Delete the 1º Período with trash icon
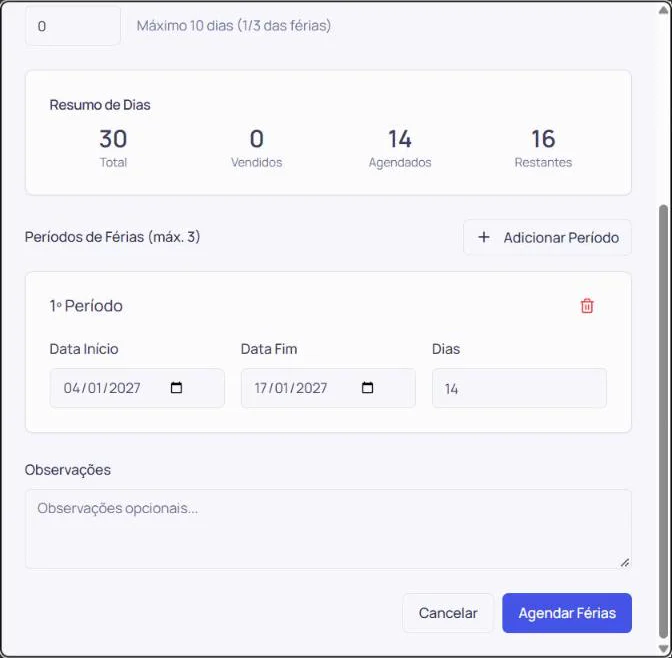The width and height of the screenshot is (672, 658). click(587, 306)
